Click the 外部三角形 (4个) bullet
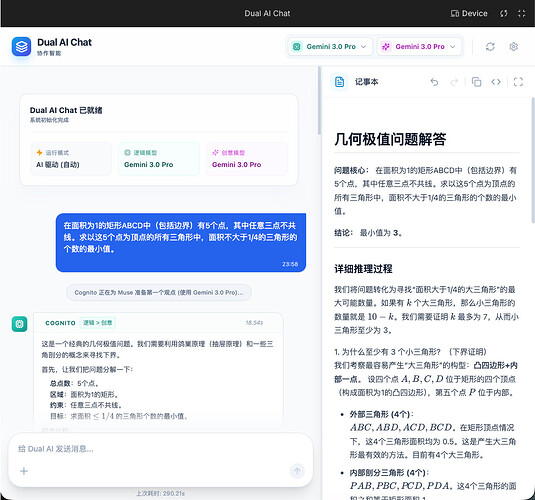535x500 pixels. click(381, 414)
